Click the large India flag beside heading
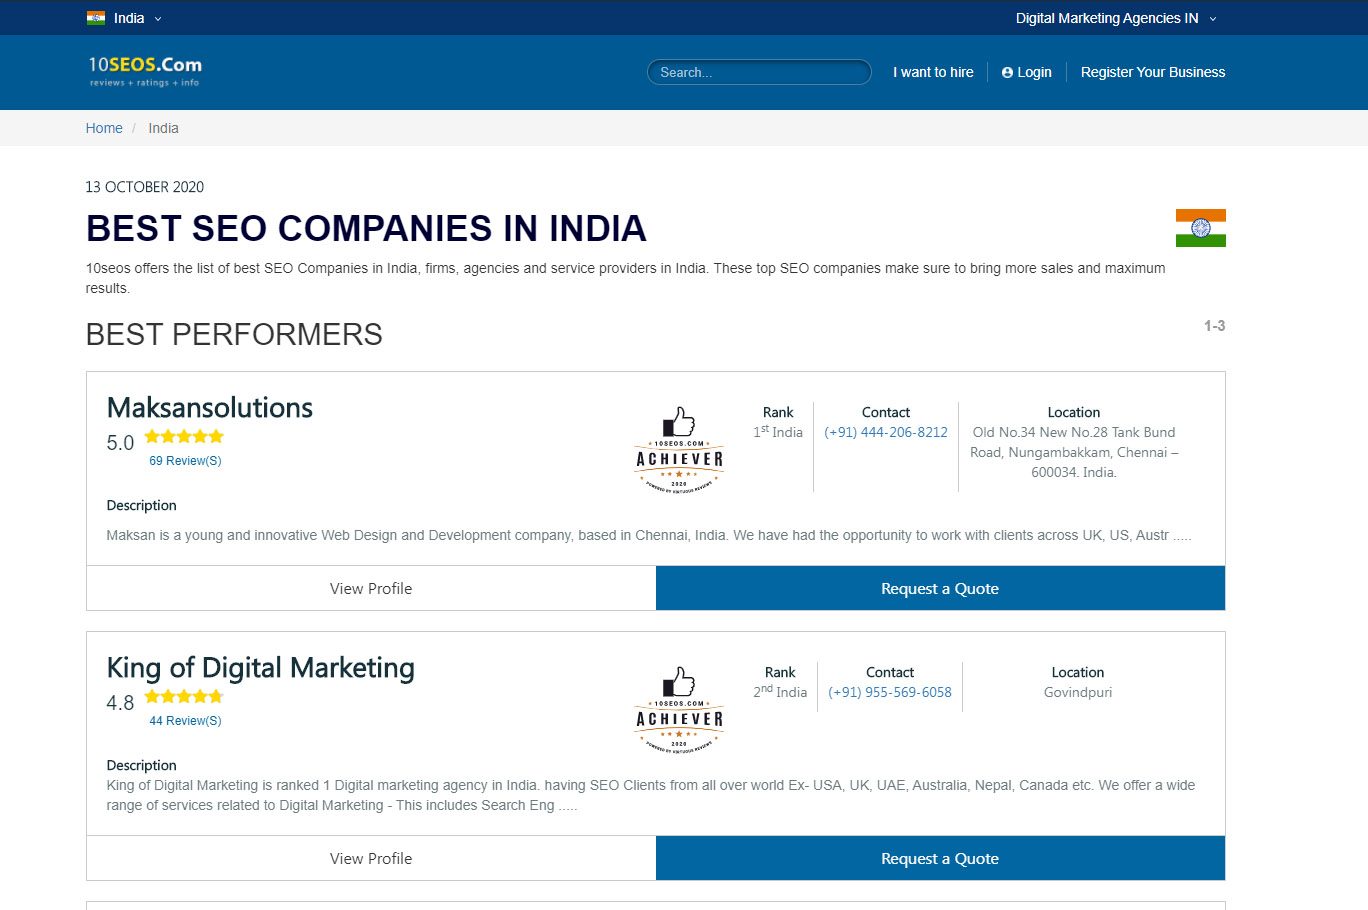 pos(1200,228)
